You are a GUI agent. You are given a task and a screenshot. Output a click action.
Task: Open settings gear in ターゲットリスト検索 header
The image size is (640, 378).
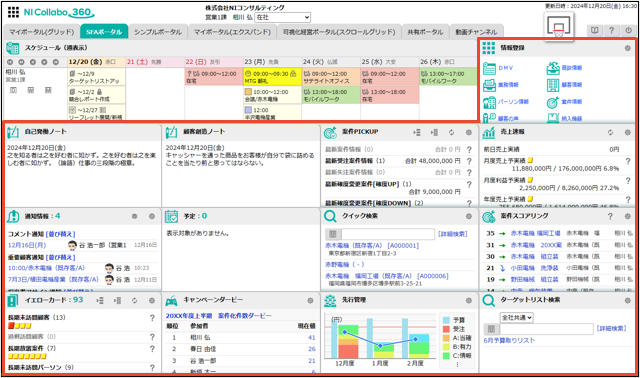(627, 300)
